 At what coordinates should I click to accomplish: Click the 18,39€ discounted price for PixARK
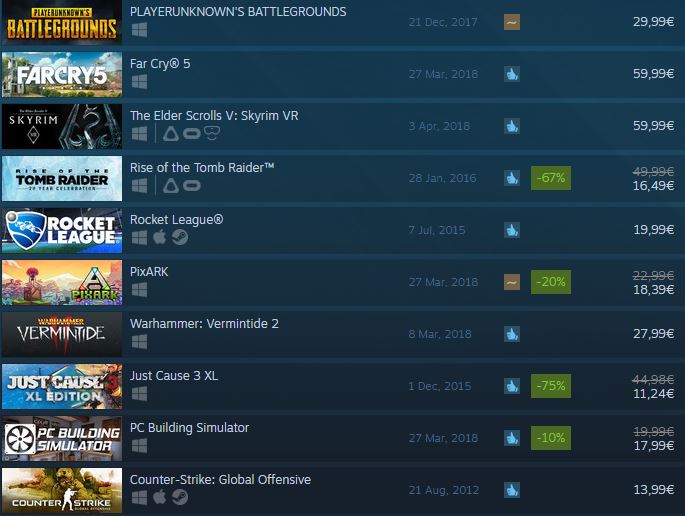pos(654,290)
